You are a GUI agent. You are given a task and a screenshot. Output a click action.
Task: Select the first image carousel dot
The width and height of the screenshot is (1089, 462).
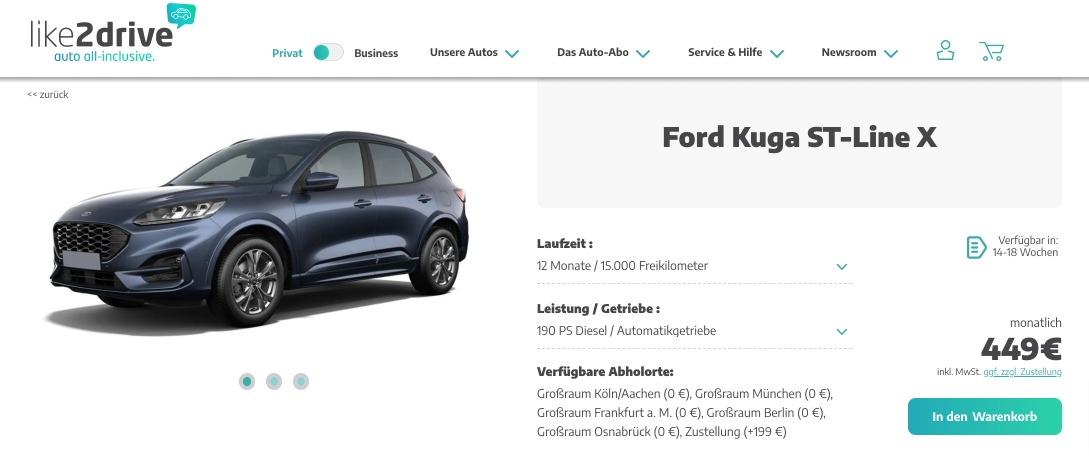247,381
